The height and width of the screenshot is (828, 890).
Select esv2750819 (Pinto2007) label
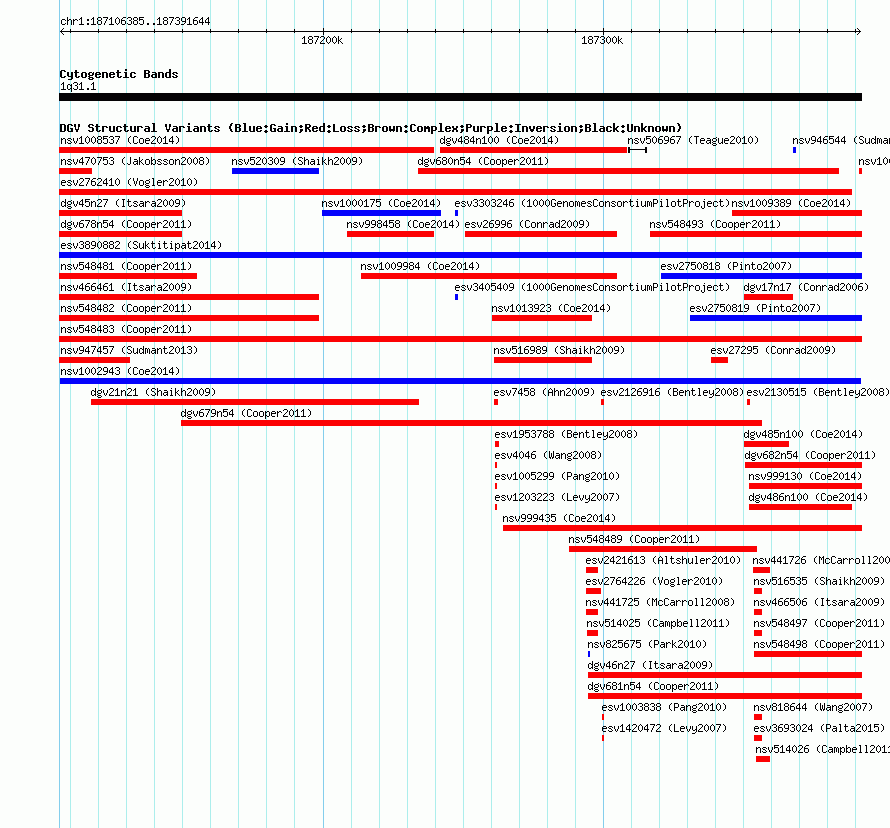click(x=755, y=308)
